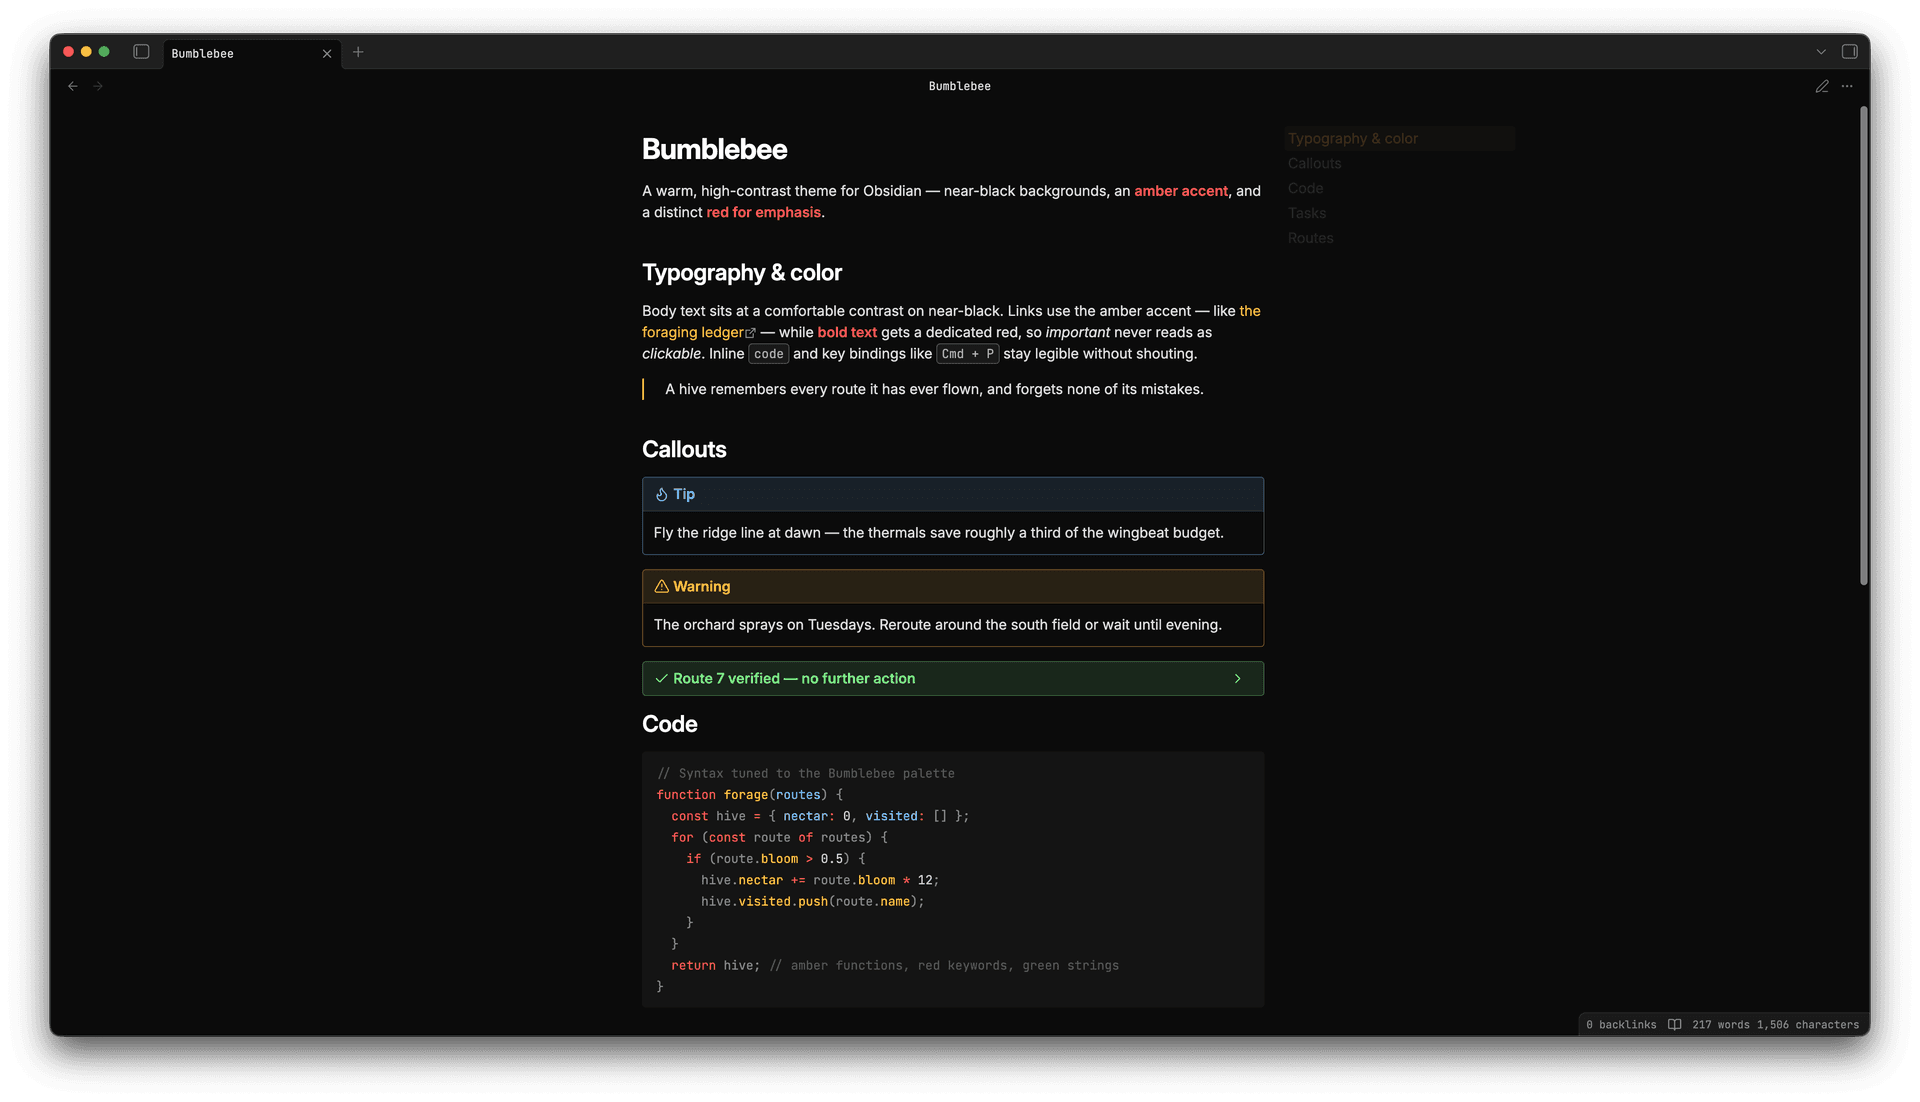Click the orchard sprays warning text
Image resolution: width=1920 pixels, height=1102 pixels.
[937, 624]
